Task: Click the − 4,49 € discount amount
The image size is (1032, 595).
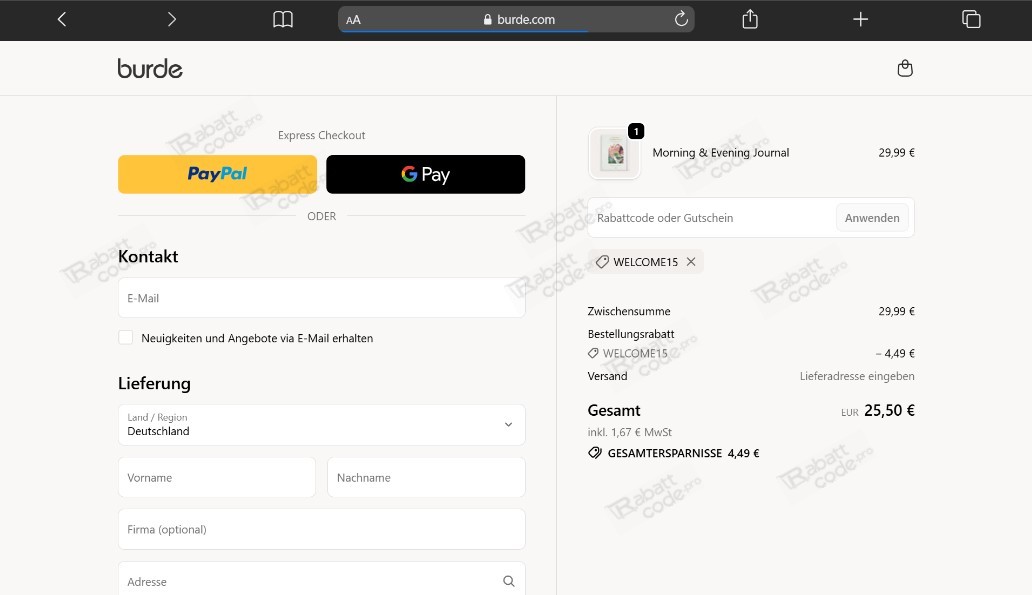Action: tap(895, 353)
